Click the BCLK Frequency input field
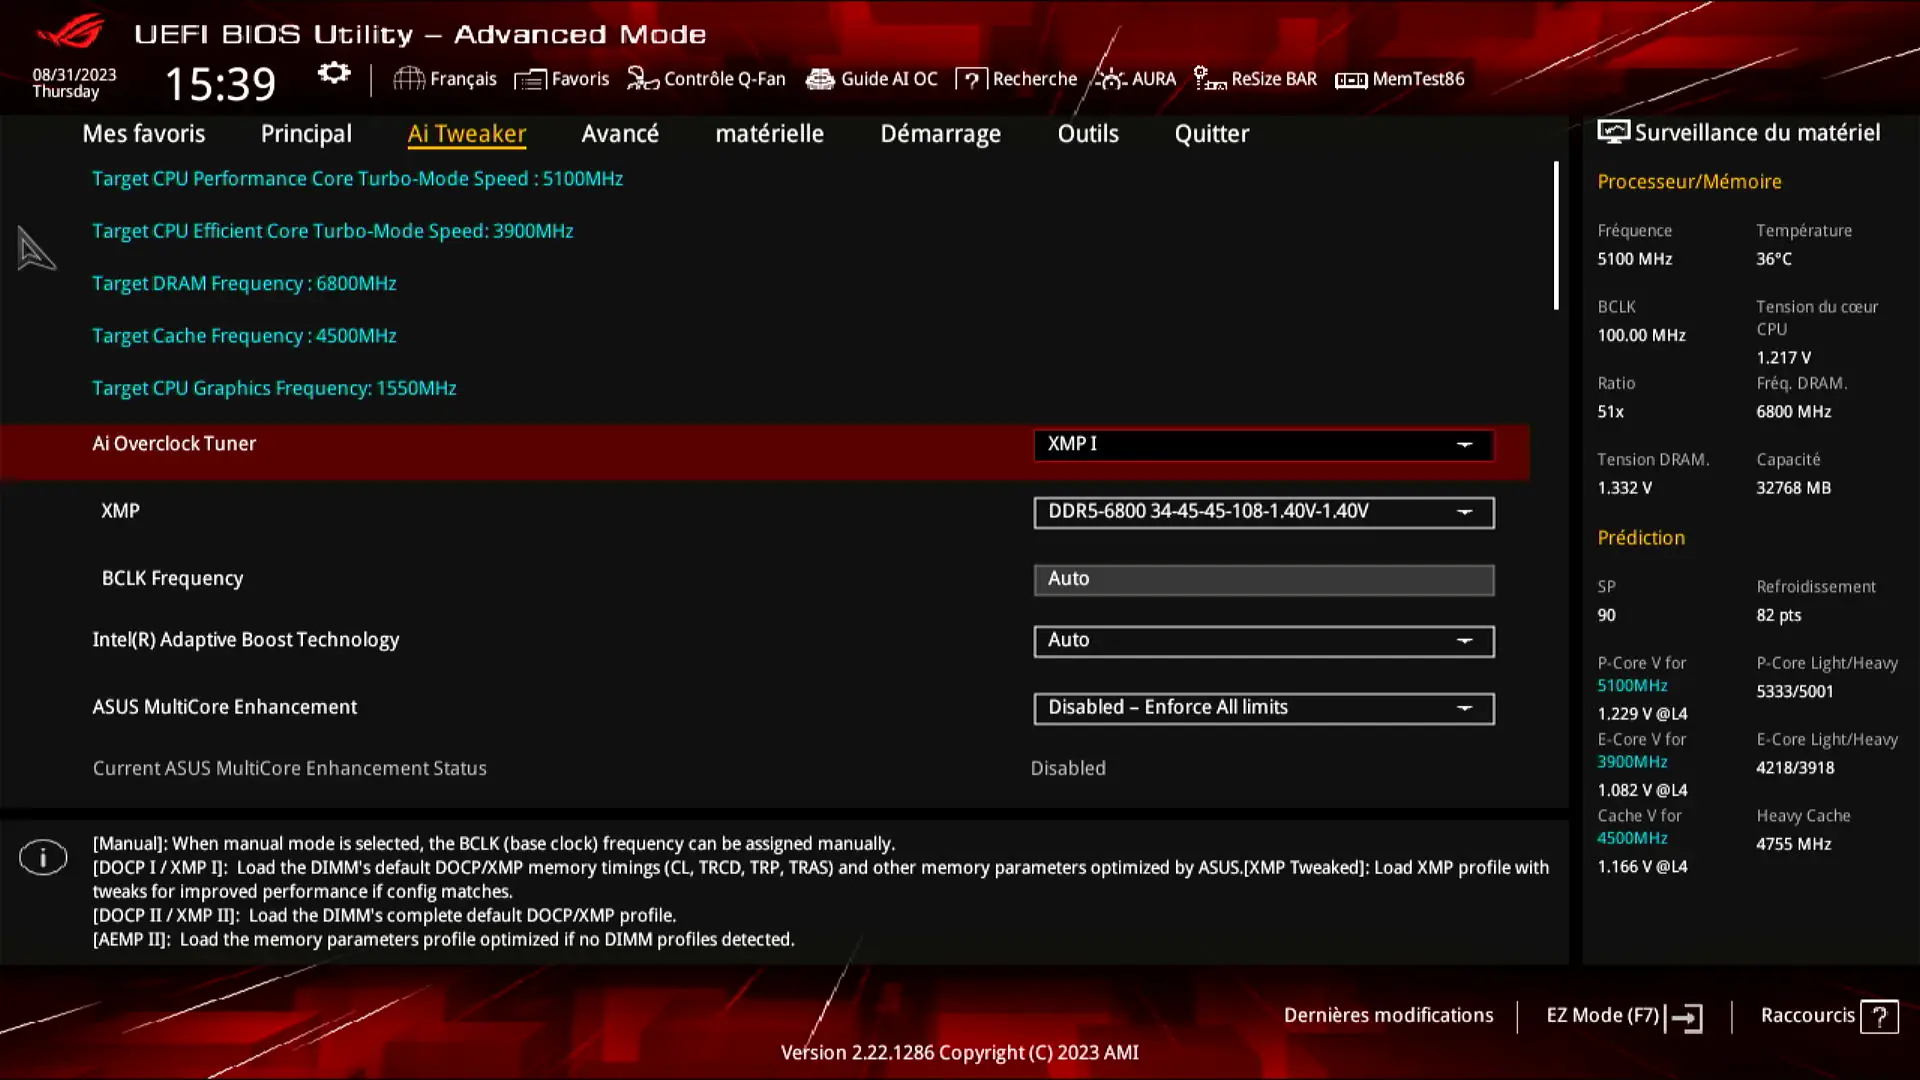Screen dimensions: 1920x1080 click(1264, 580)
